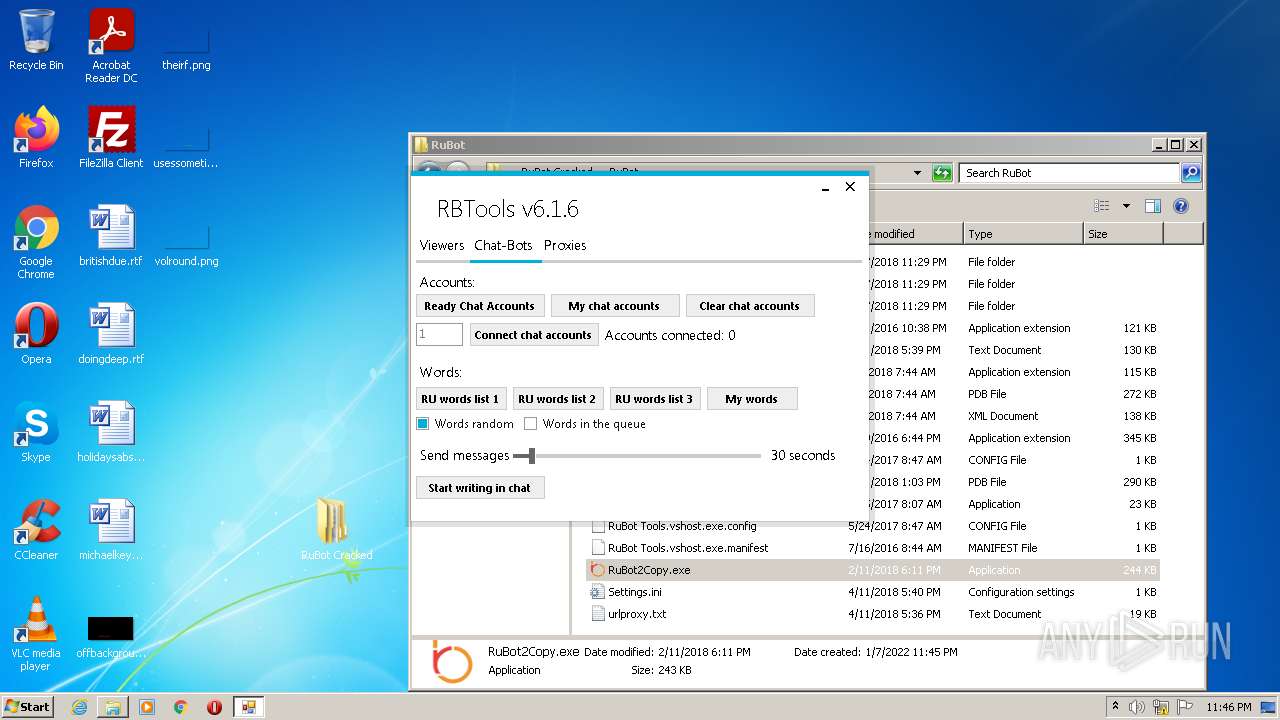The image size is (1280, 720).
Task: Sort by the Type column header
Action: [x=1023, y=234]
